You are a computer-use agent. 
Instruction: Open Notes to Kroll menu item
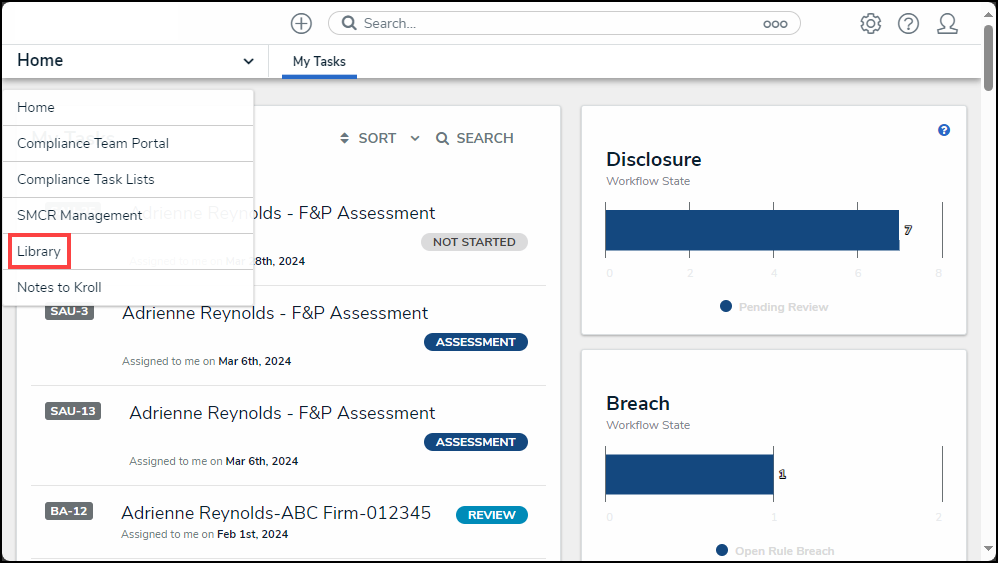point(60,287)
